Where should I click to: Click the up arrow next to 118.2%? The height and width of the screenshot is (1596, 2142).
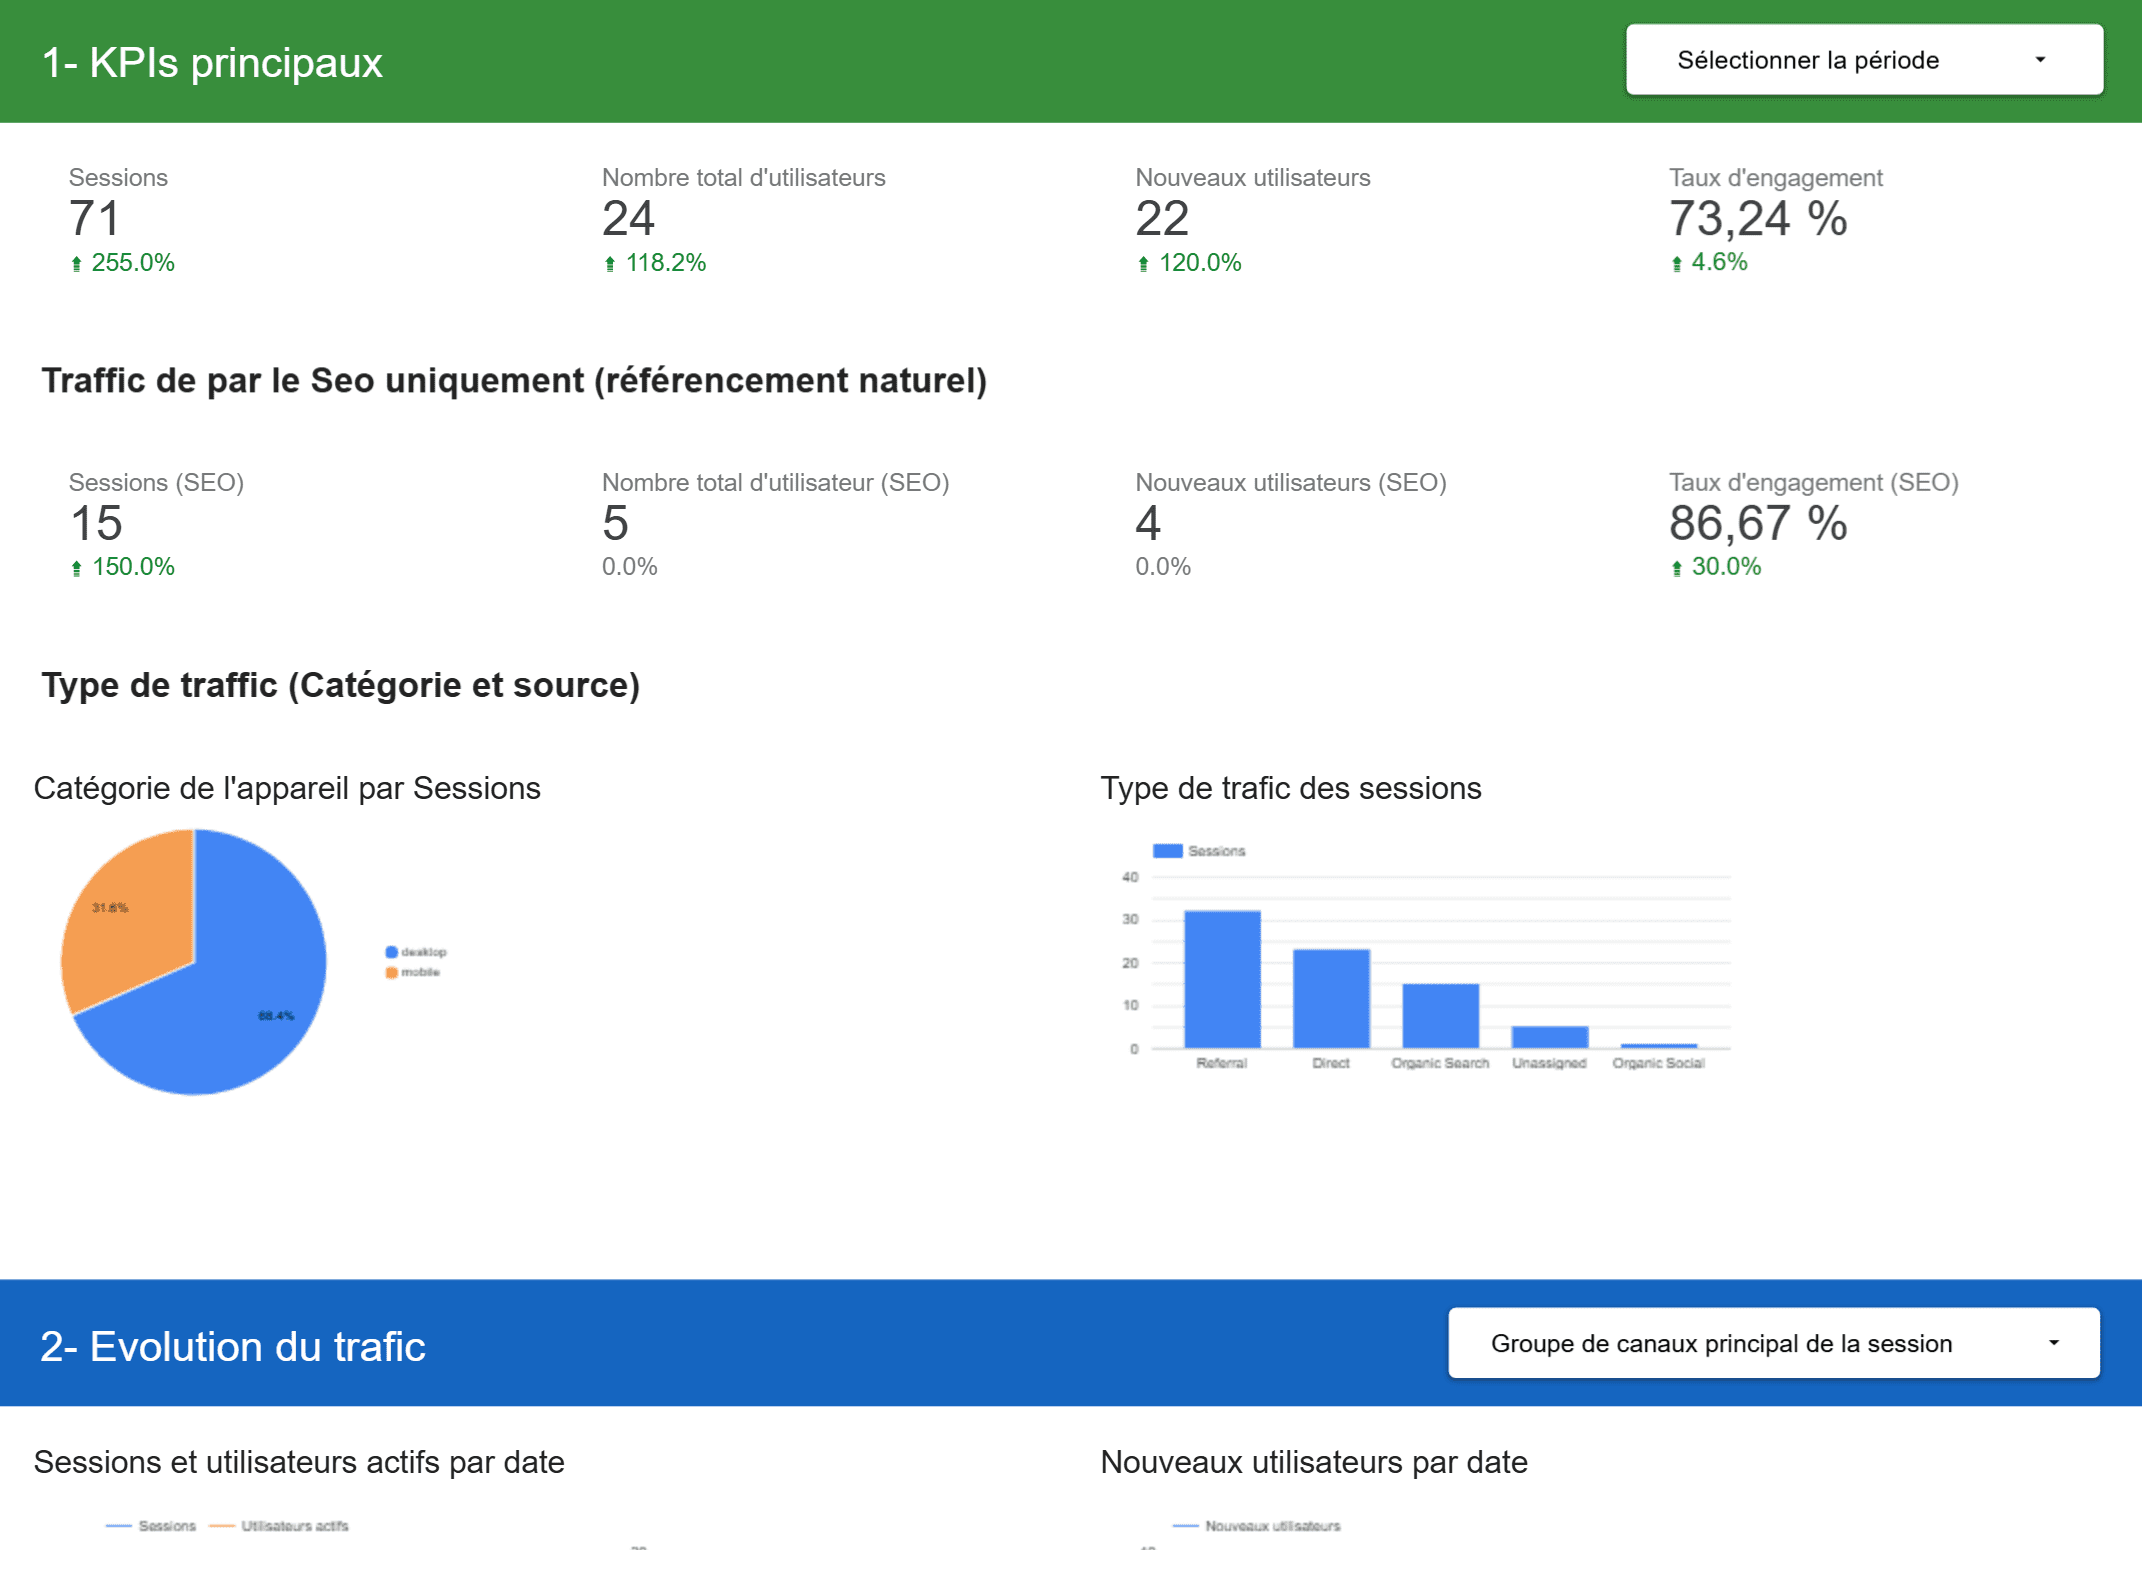pyautogui.click(x=610, y=264)
